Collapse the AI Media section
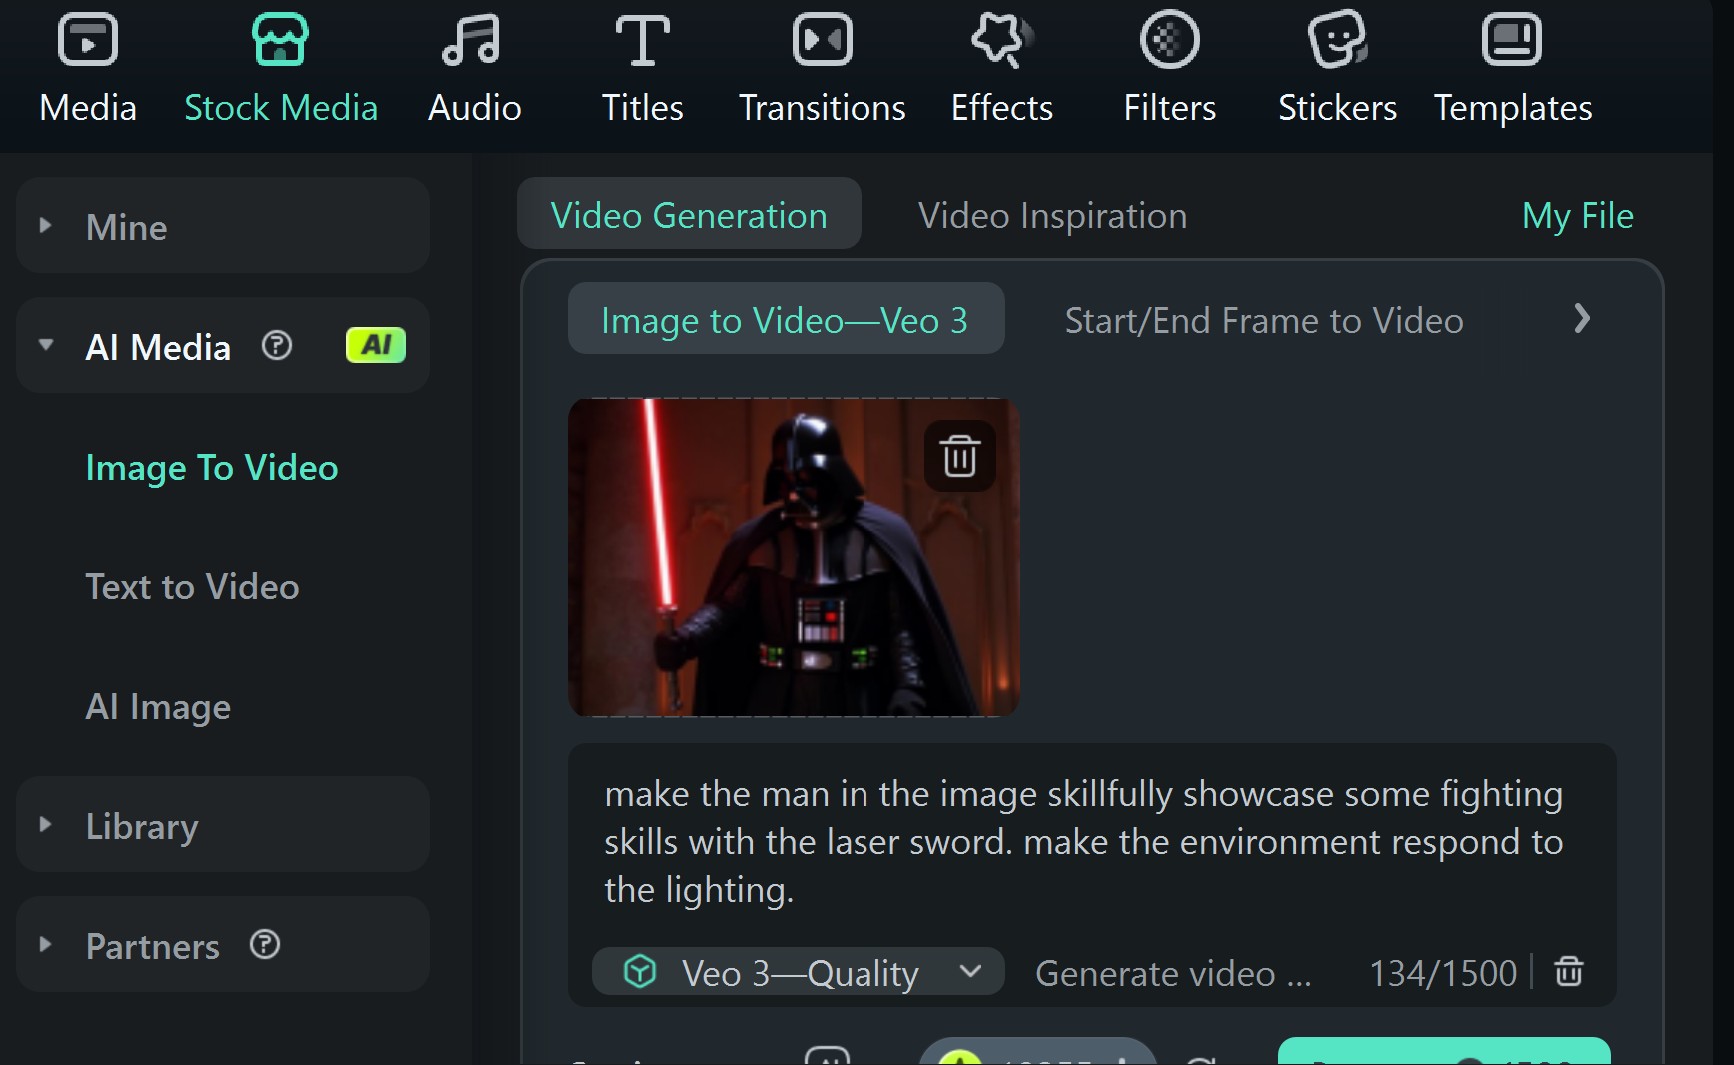The height and width of the screenshot is (1065, 1734). 46,345
